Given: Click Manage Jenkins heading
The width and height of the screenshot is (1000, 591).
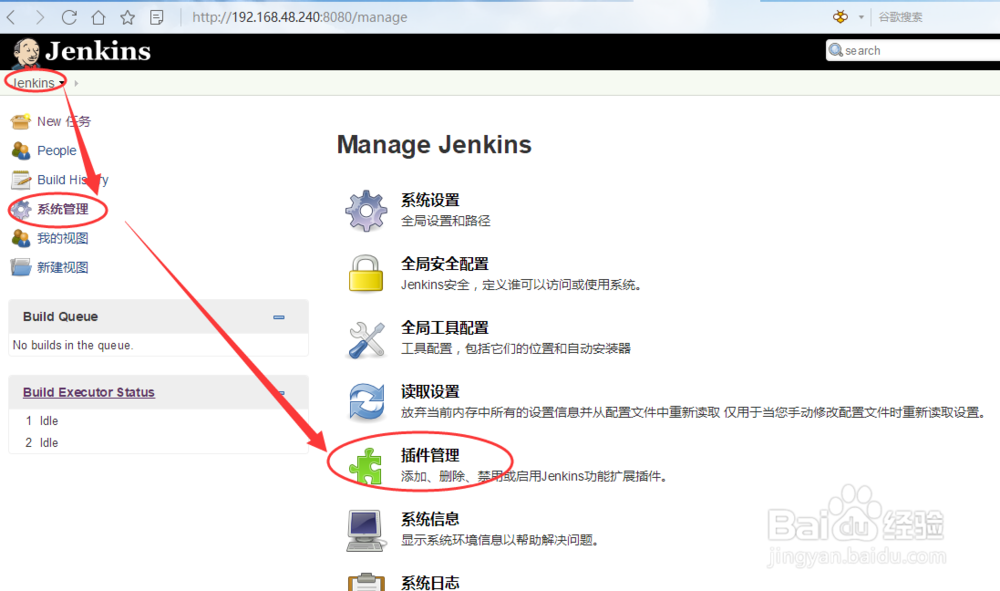Looking at the screenshot, I should [x=434, y=145].
